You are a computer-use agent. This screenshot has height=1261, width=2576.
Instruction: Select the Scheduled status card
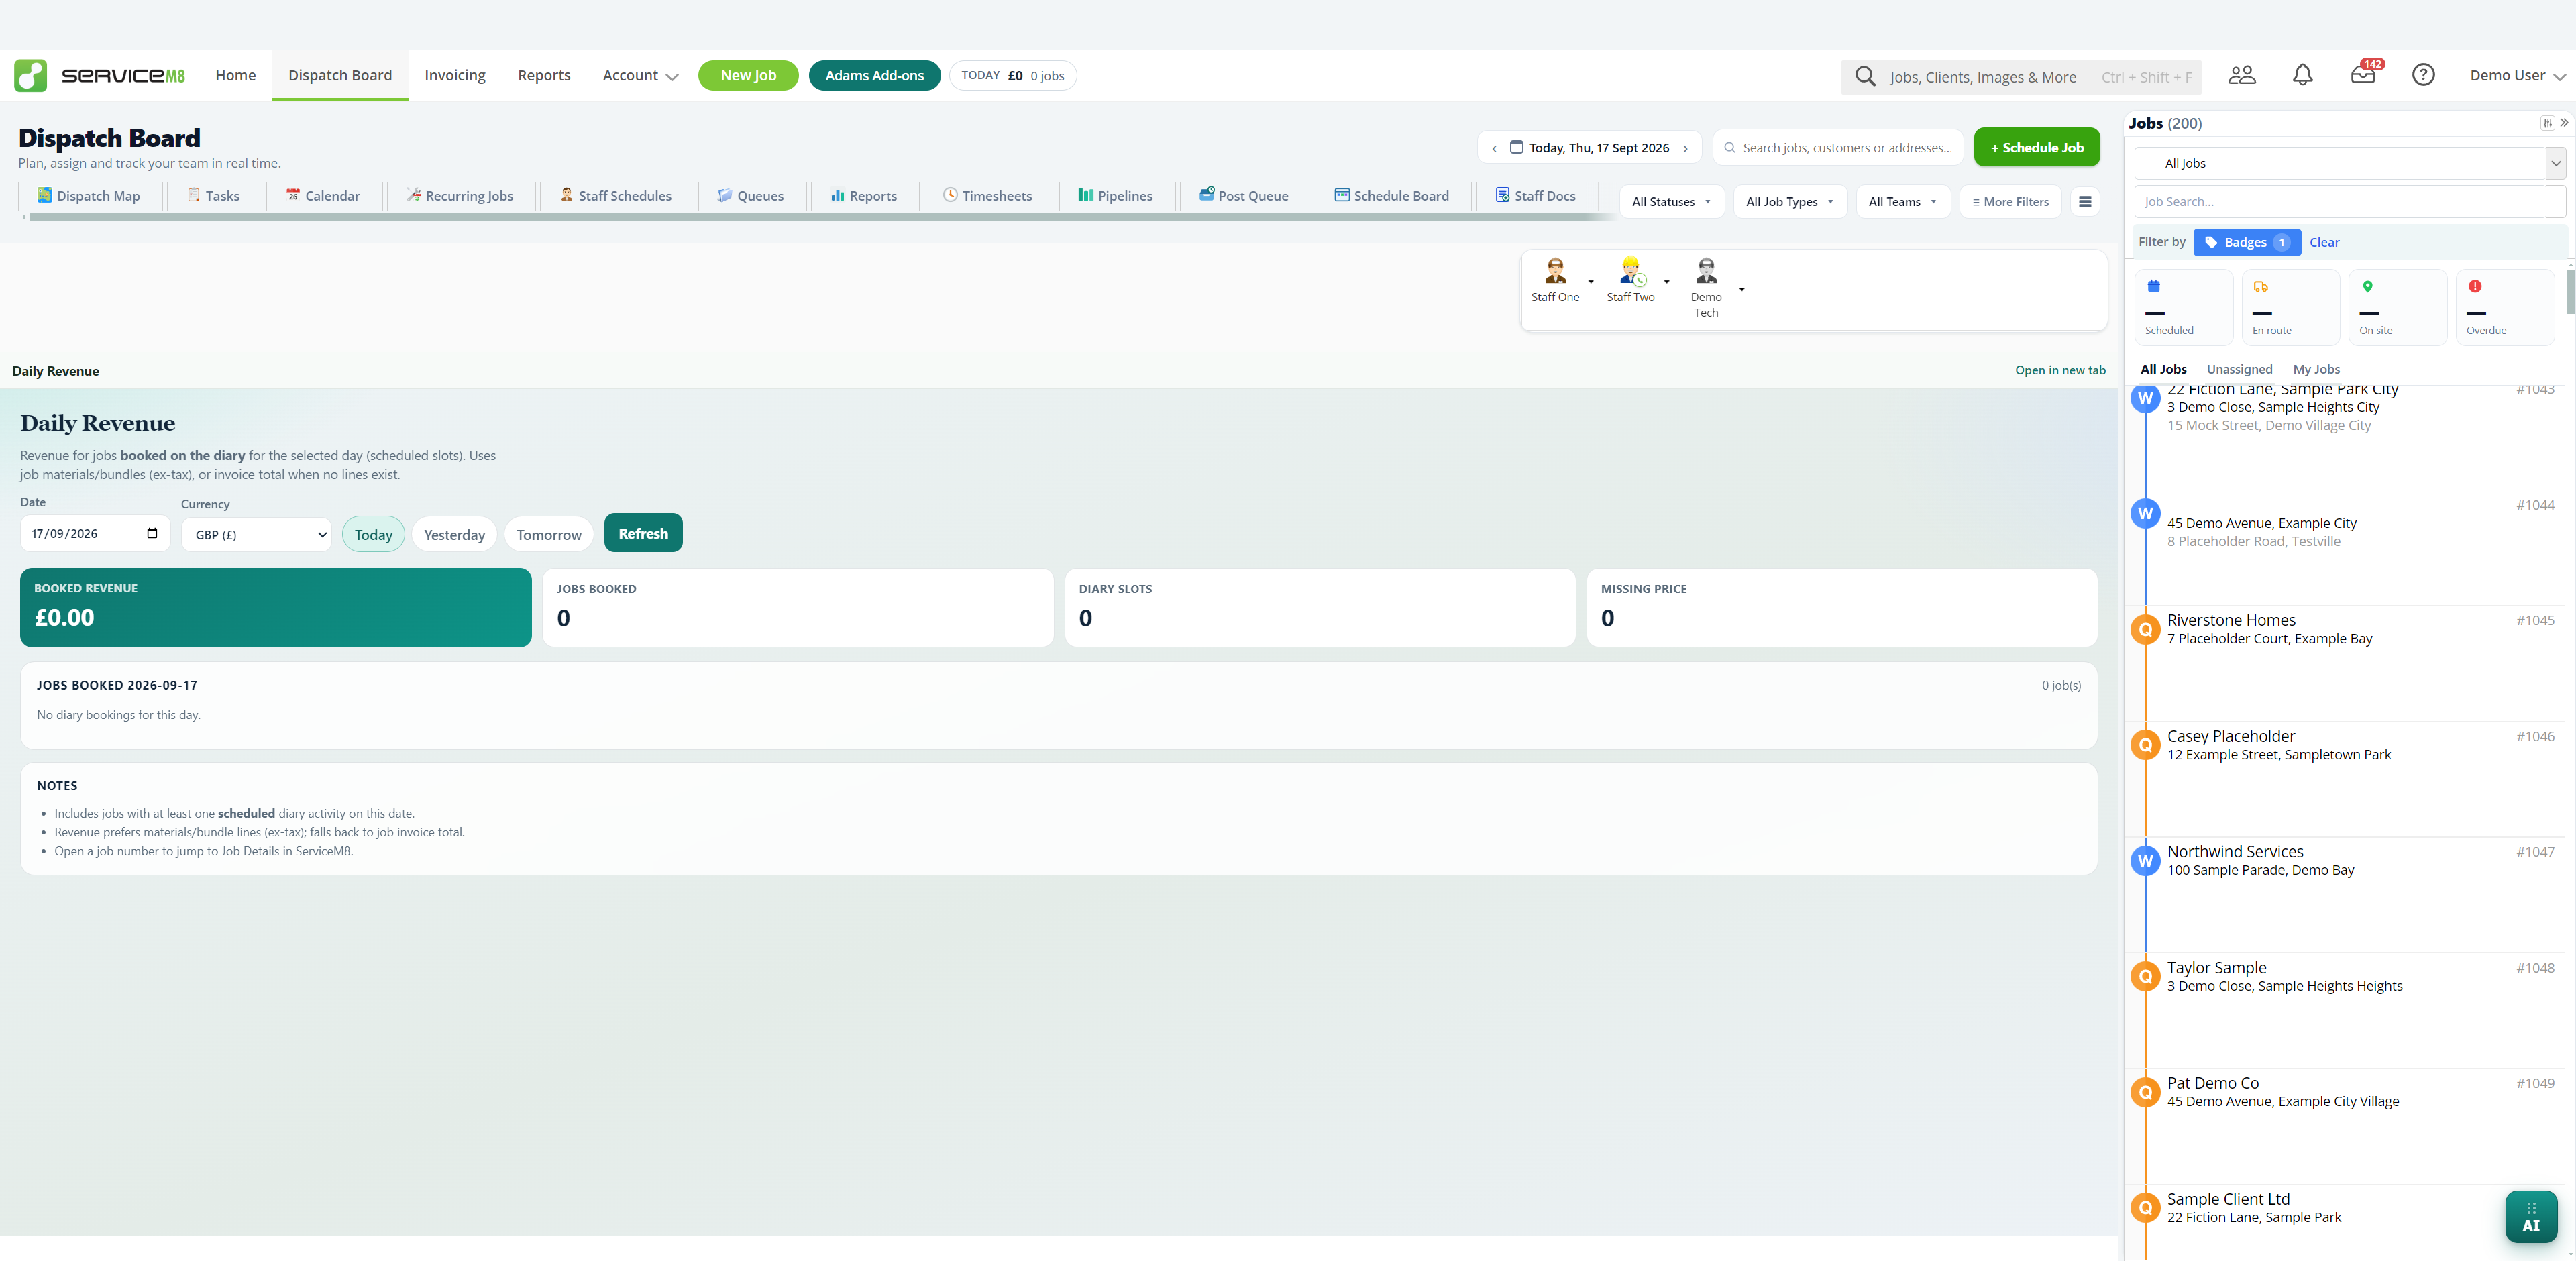point(2183,308)
